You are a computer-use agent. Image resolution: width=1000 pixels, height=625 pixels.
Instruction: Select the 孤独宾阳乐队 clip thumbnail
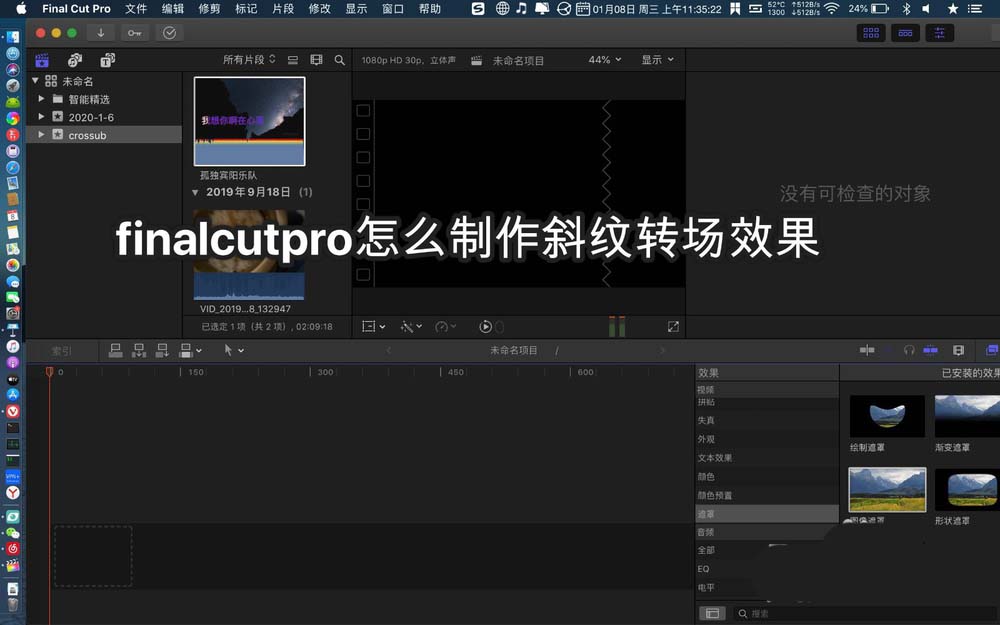(x=249, y=121)
